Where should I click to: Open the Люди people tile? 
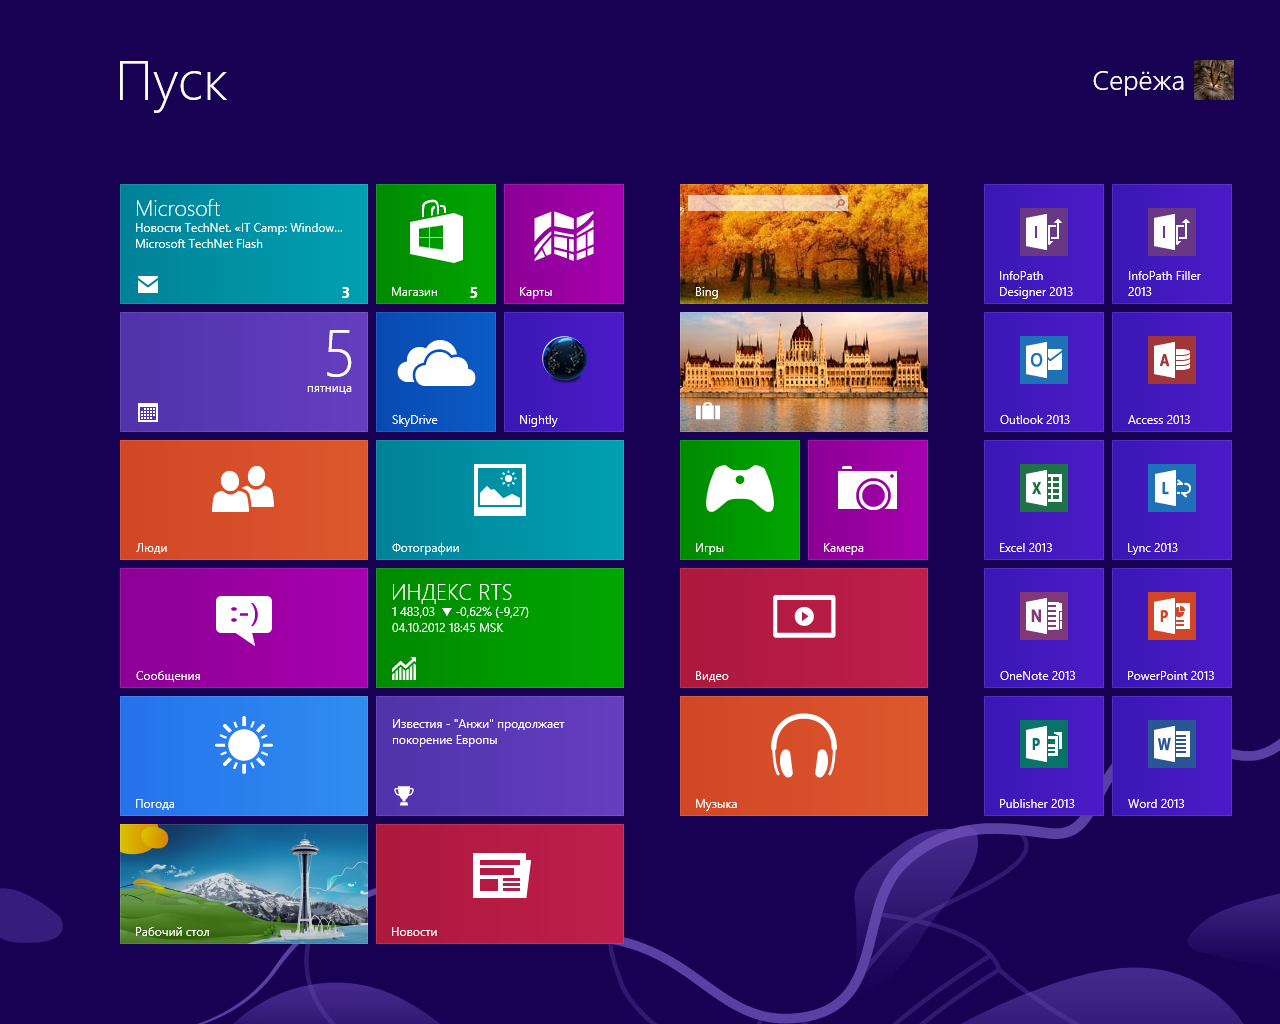coord(244,500)
